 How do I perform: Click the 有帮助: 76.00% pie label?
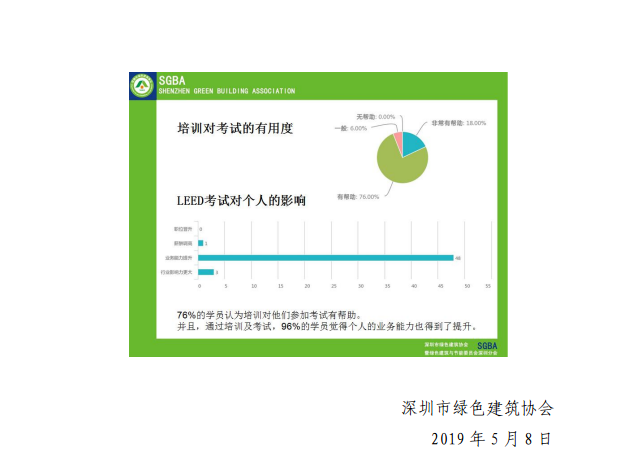click(x=358, y=197)
